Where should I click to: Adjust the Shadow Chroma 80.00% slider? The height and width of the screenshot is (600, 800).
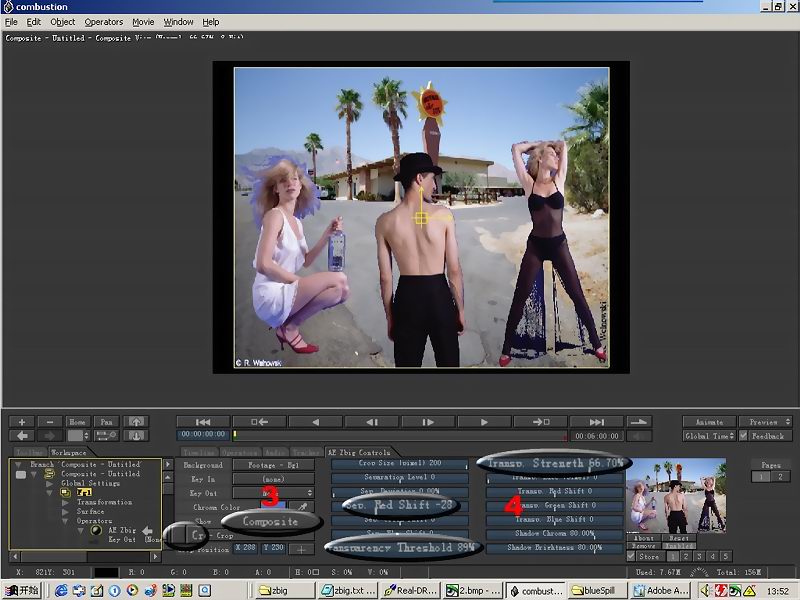tap(555, 534)
